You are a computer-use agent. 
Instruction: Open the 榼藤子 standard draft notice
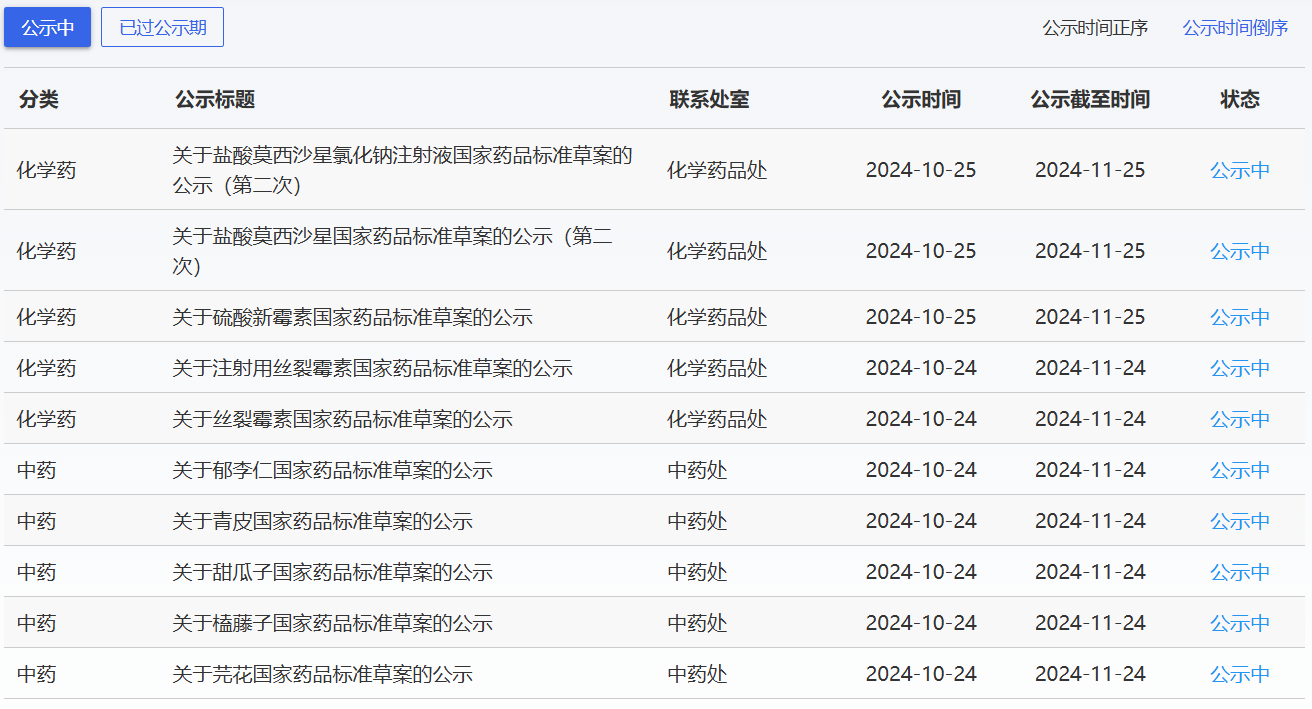pos(332,623)
